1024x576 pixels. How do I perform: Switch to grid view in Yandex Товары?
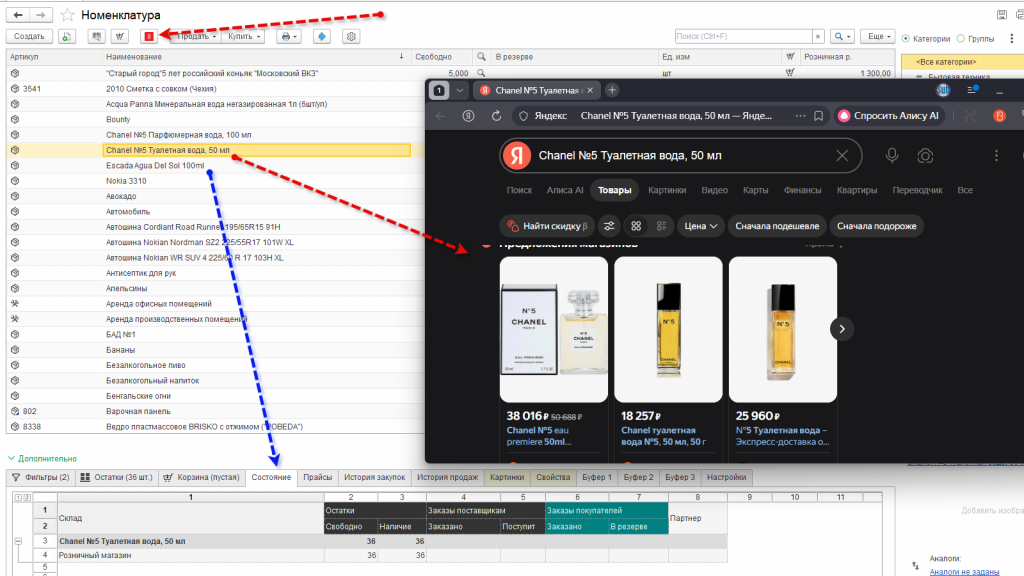coord(636,226)
